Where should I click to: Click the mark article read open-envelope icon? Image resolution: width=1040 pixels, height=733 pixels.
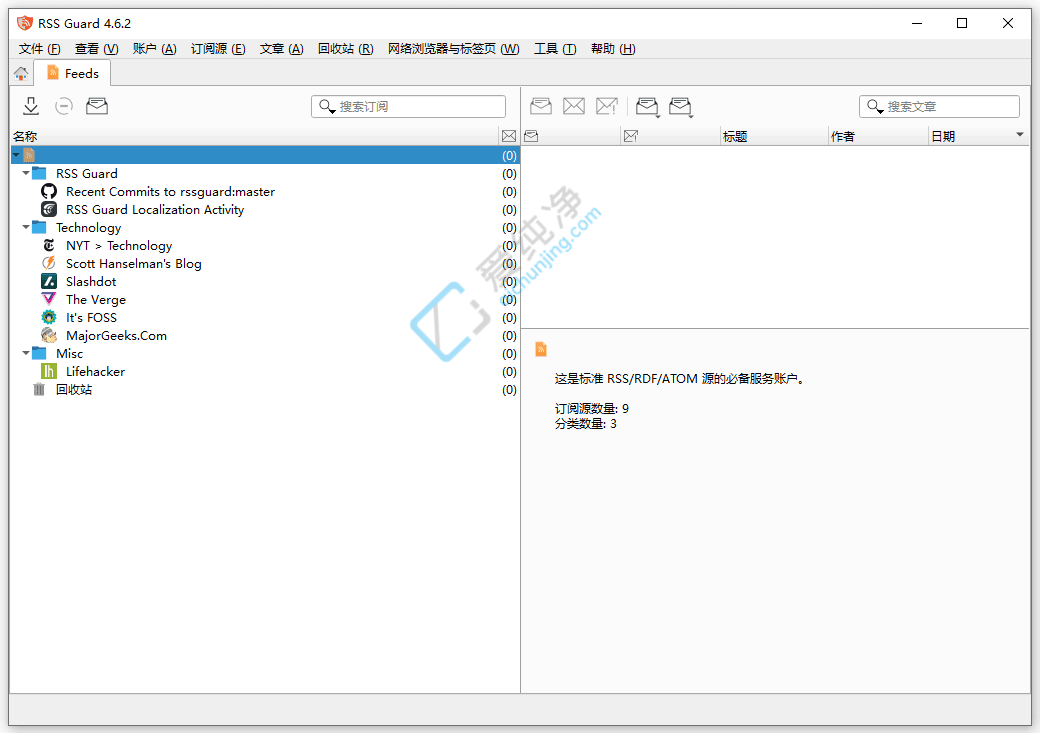coord(541,106)
